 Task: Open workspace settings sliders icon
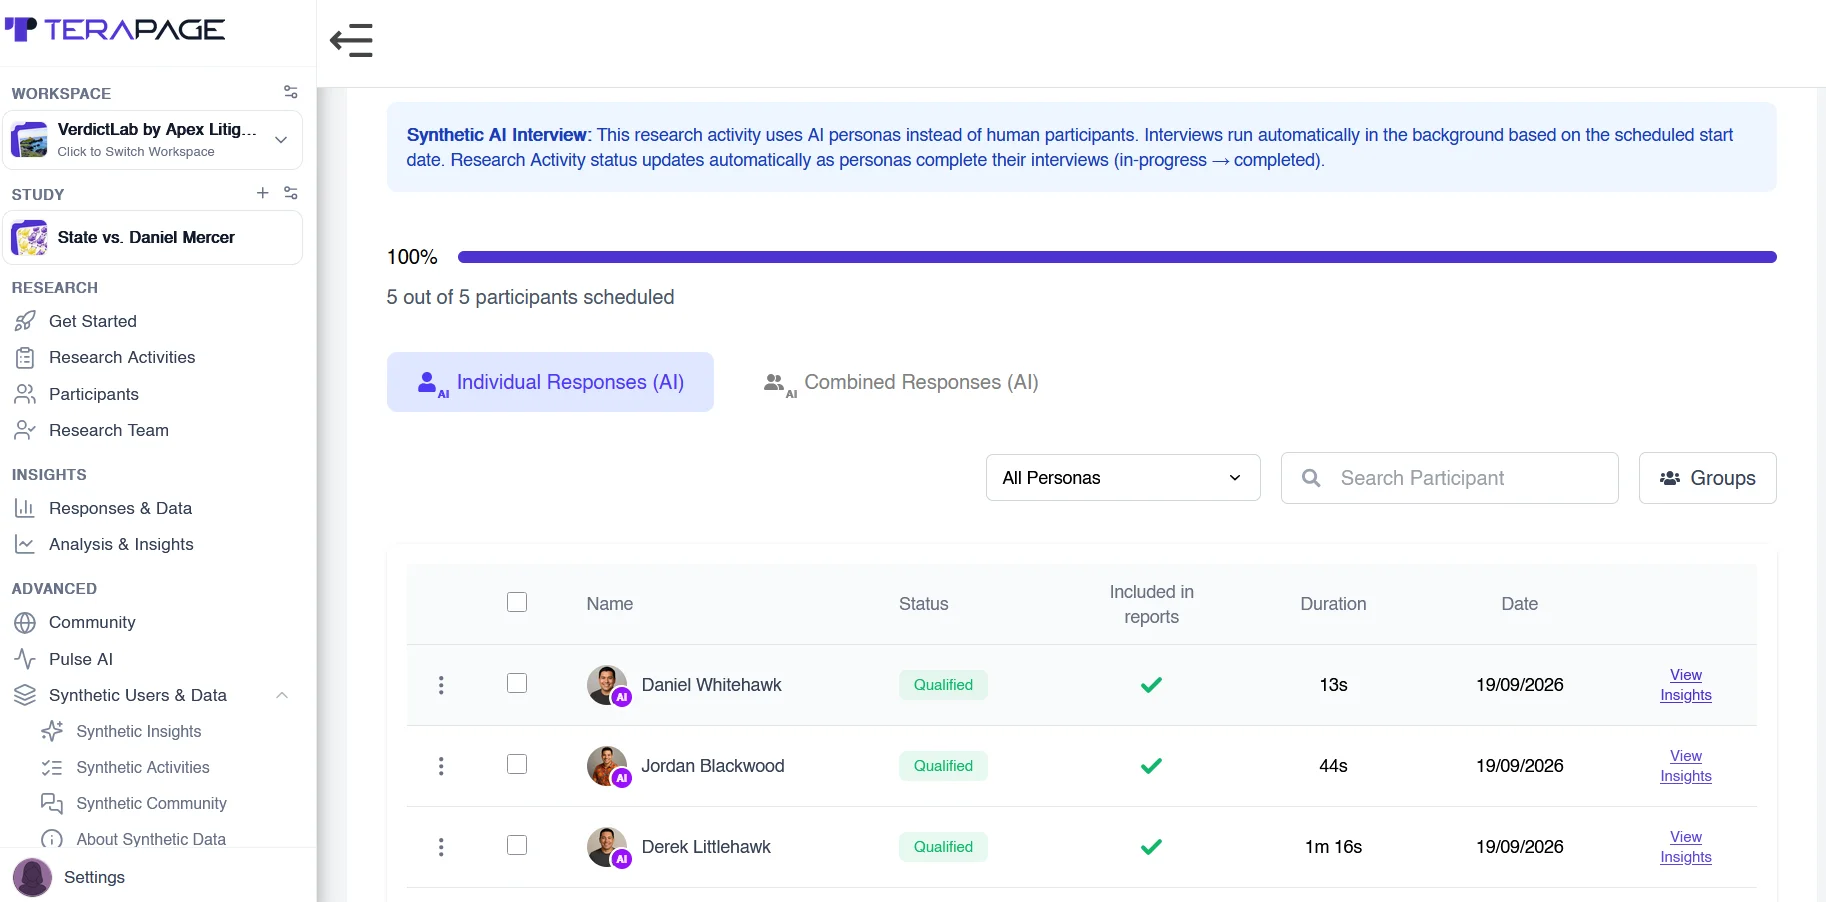tap(291, 92)
